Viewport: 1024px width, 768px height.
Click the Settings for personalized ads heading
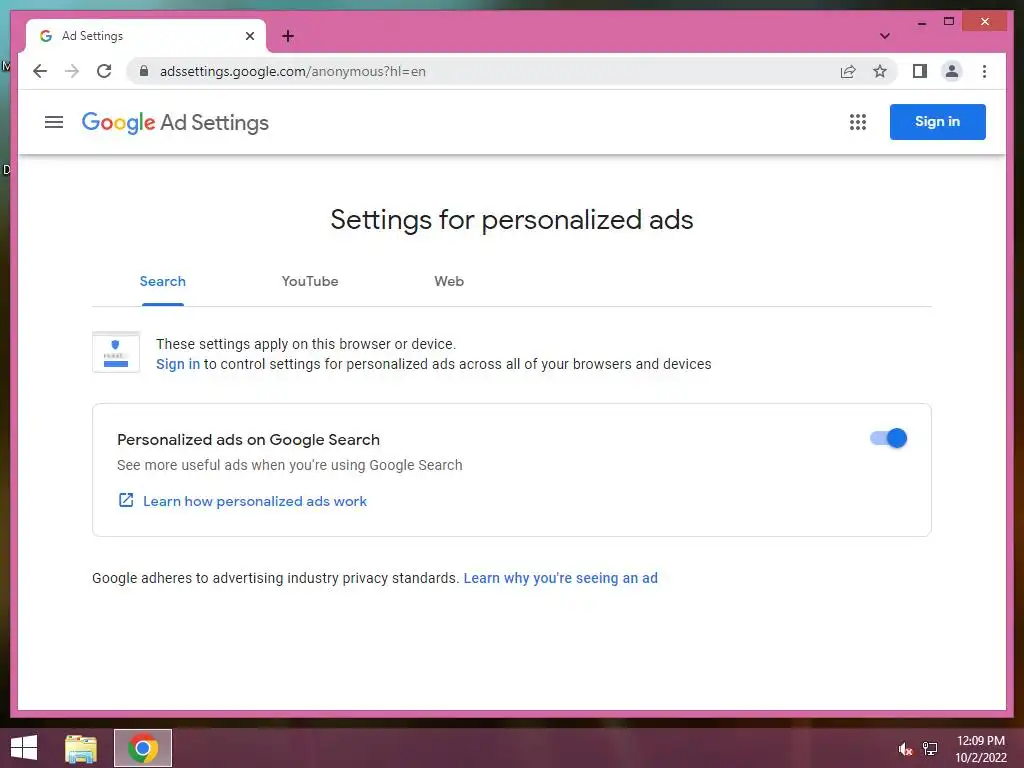511,219
